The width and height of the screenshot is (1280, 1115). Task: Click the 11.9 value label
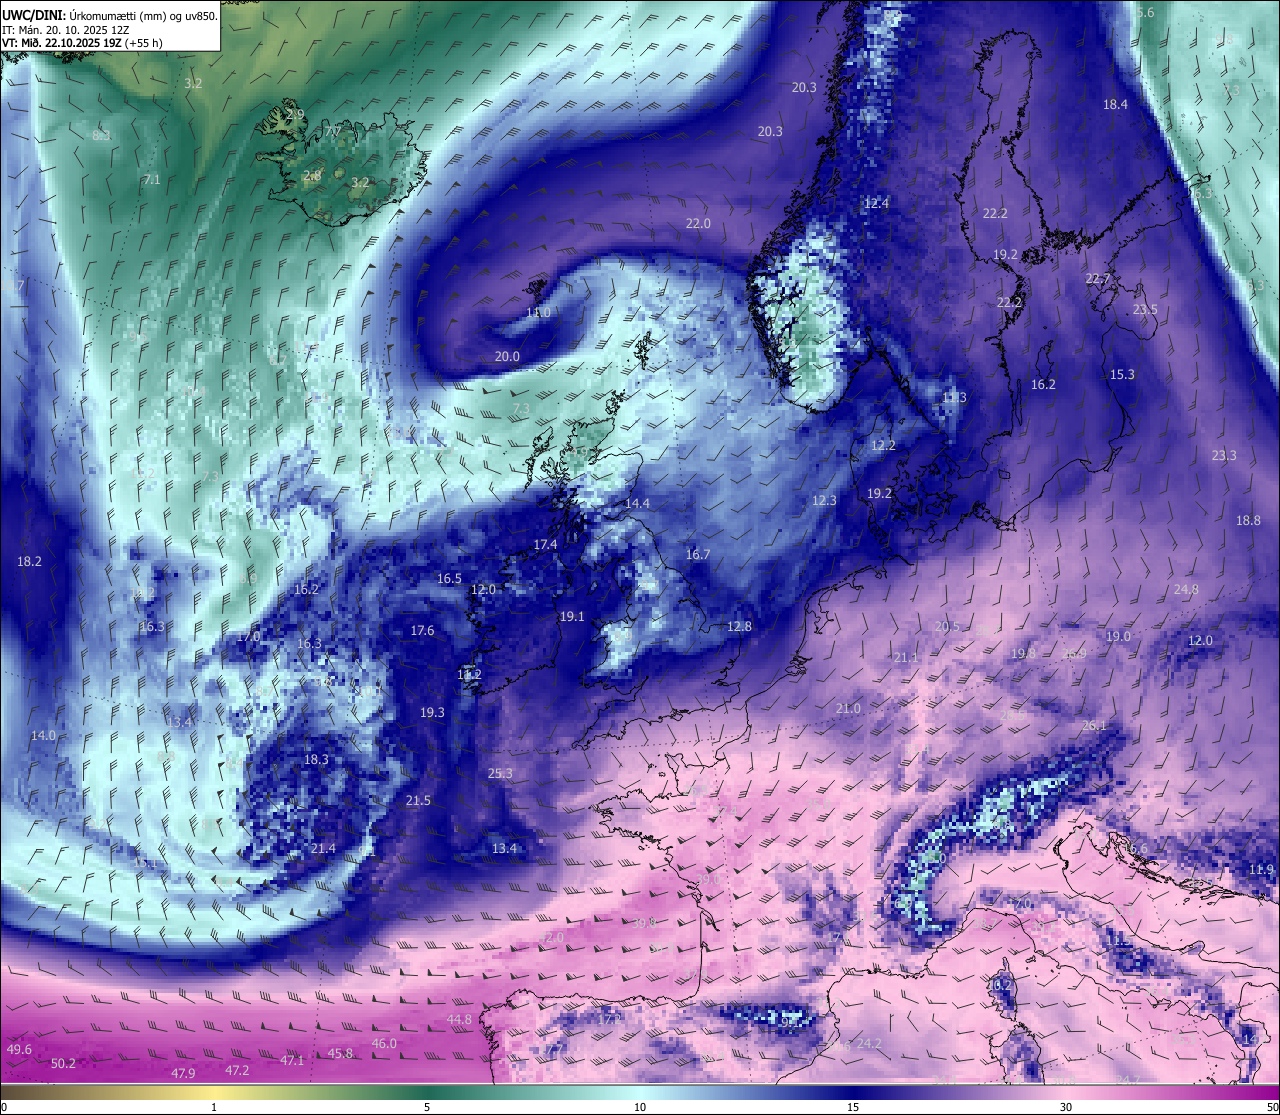coord(1261,870)
